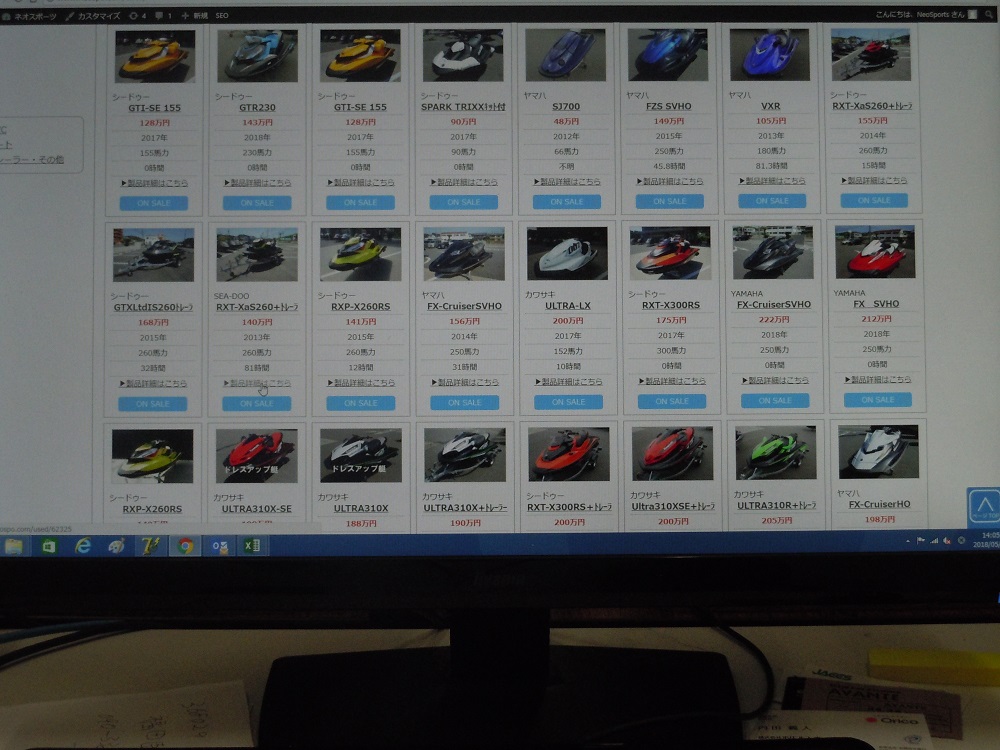Open the Windows Store taskbar icon
1000x750 pixels.
coord(48,547)
